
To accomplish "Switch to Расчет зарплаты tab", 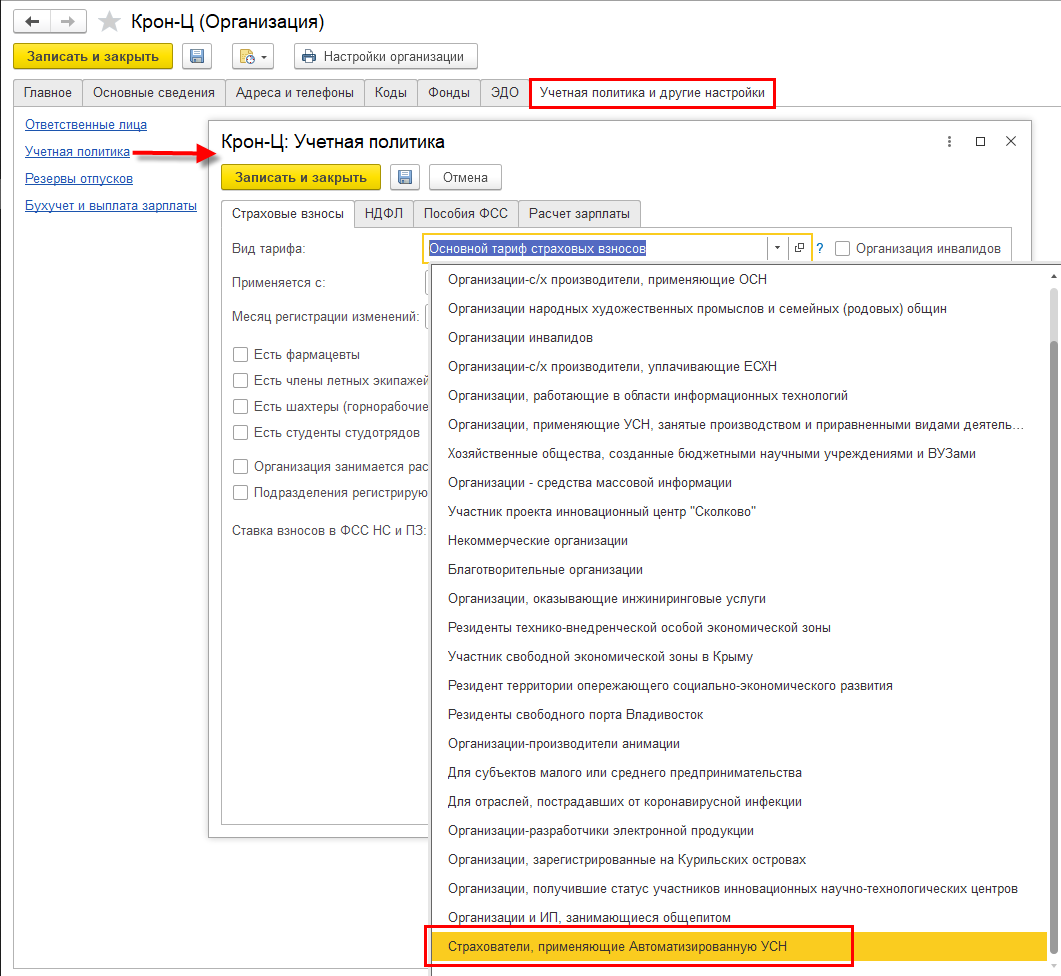I will [579, 214].
